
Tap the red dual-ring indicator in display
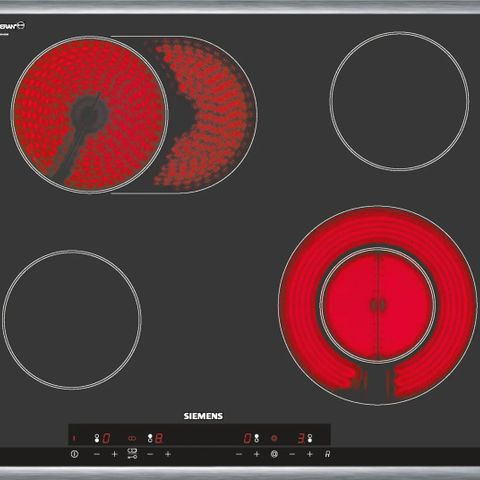(274, 438)
